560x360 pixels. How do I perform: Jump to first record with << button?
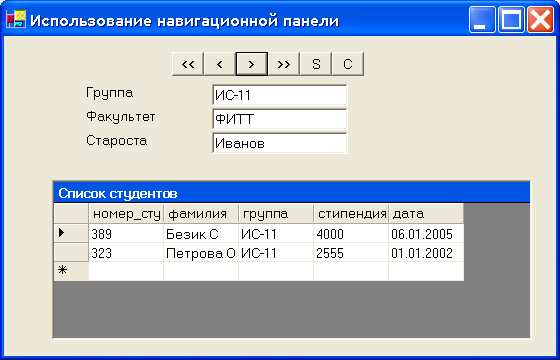[x=188, y=64]
